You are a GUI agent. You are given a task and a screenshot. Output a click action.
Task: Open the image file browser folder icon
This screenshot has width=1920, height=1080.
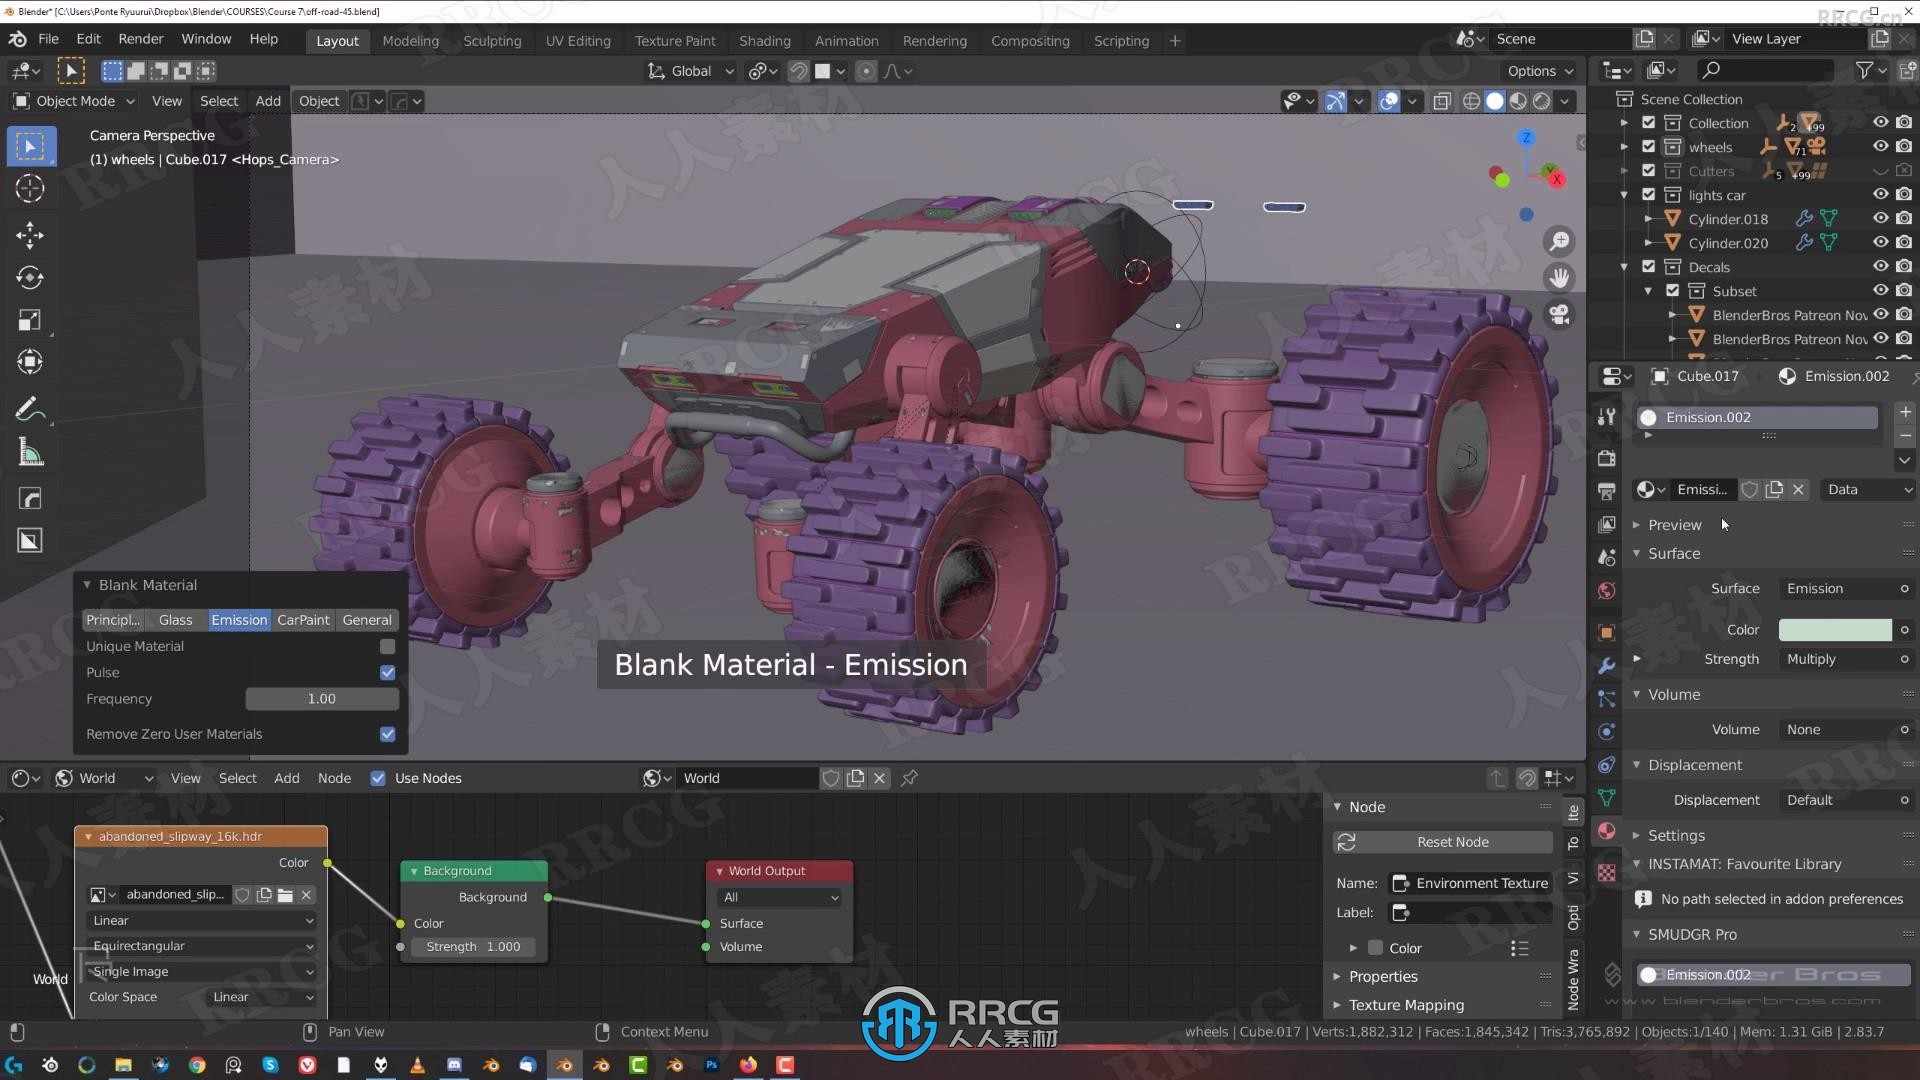click(285, 895)
